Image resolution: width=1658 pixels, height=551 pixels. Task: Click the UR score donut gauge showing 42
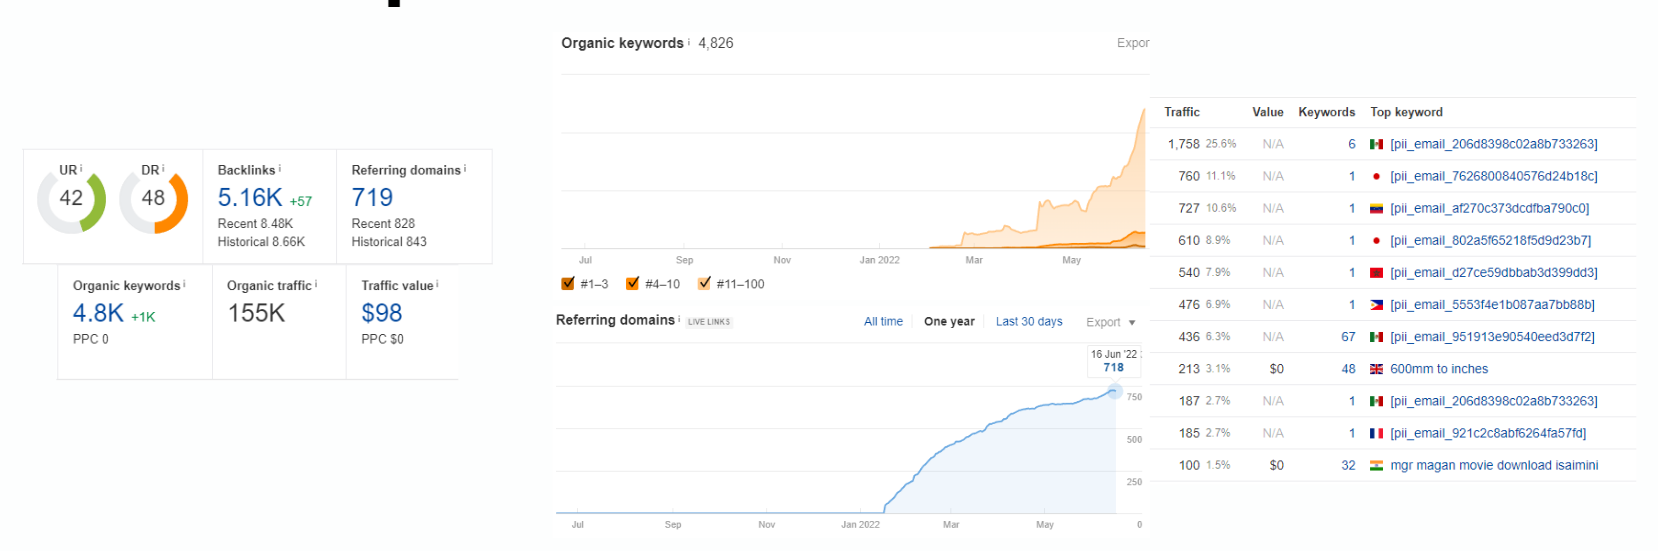pos(71,199)
